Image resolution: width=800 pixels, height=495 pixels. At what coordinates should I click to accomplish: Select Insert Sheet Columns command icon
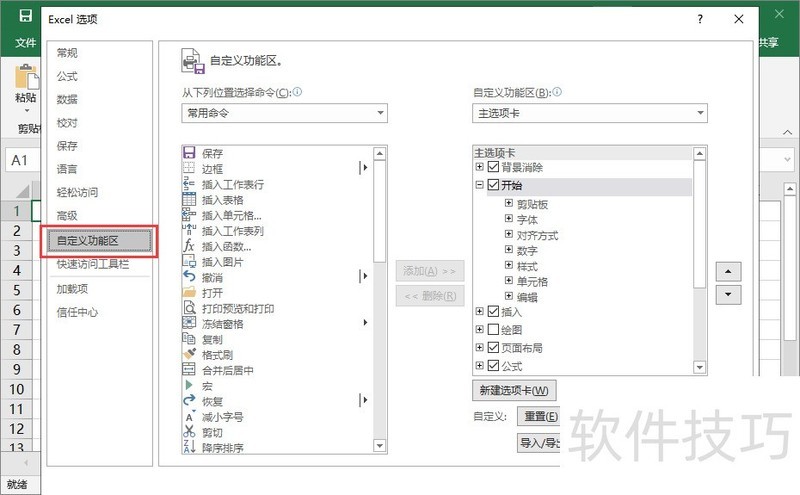(x=189, y=230)
